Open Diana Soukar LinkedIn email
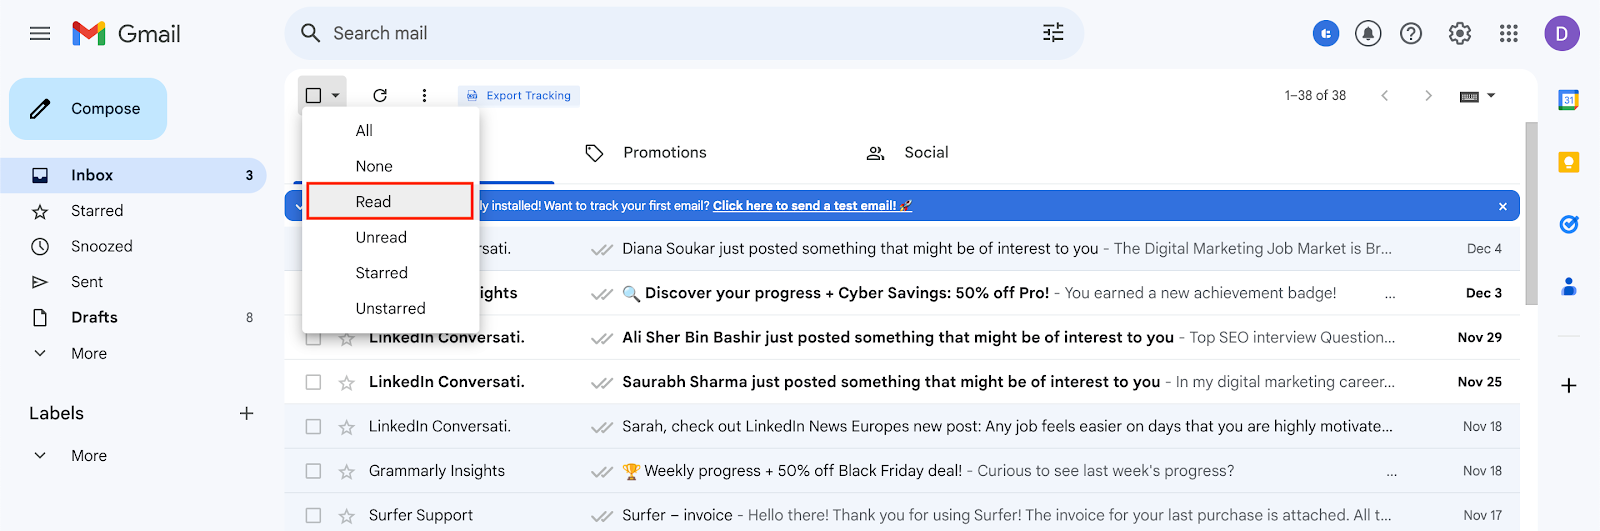 tap(902, 248)
